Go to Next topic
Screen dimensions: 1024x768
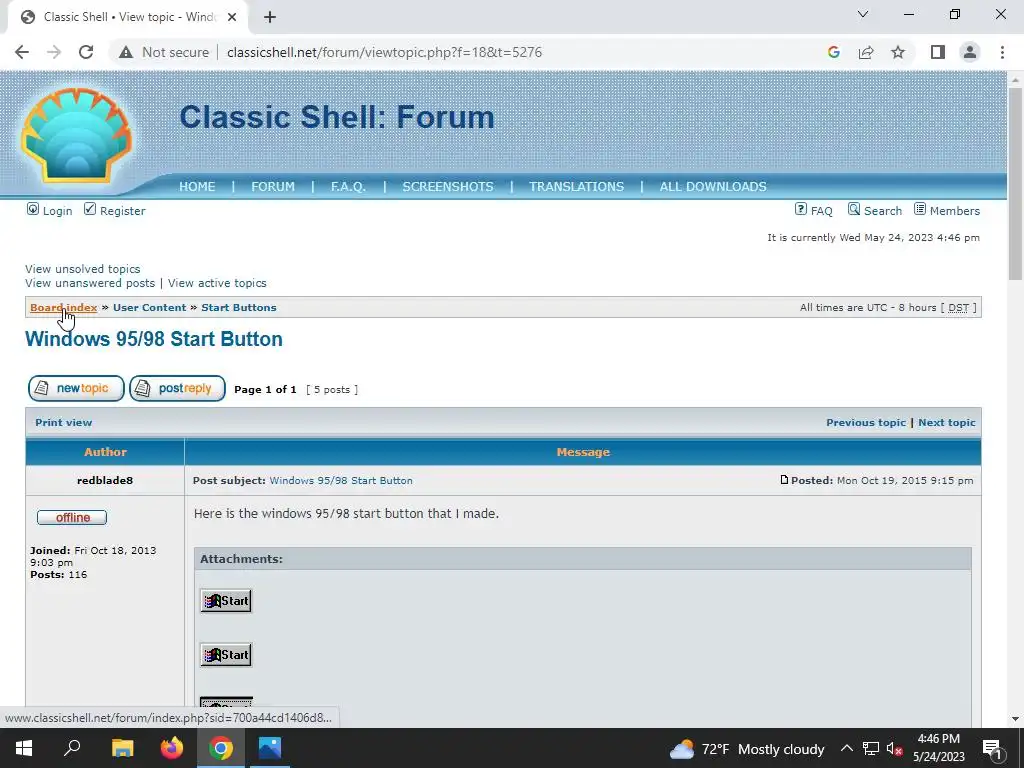pyautogui.click(x=947, y=423)
